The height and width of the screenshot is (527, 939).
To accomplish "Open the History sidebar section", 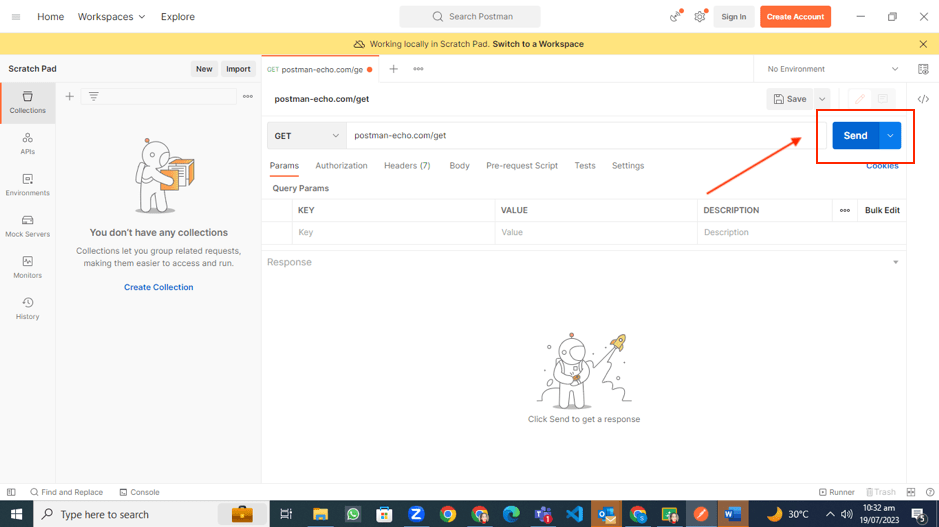I will pos(27,308).
